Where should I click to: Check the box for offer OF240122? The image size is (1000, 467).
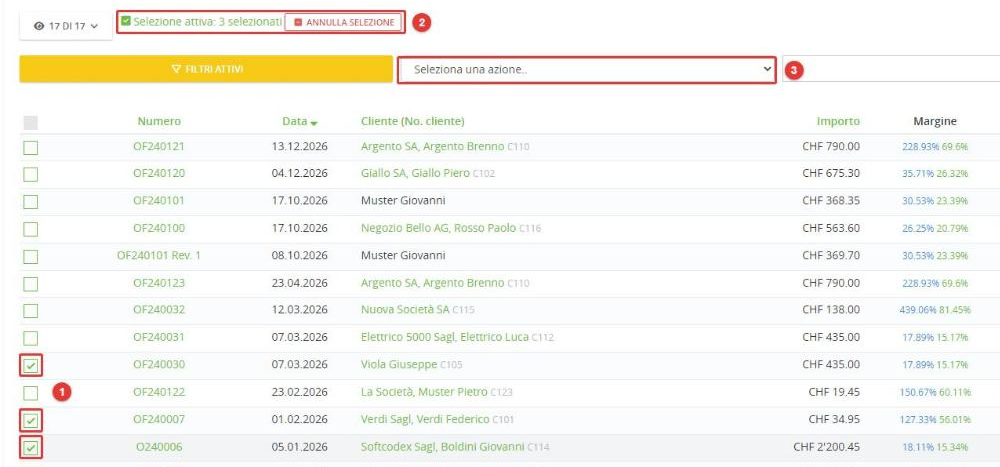click(x=30, y=393)
